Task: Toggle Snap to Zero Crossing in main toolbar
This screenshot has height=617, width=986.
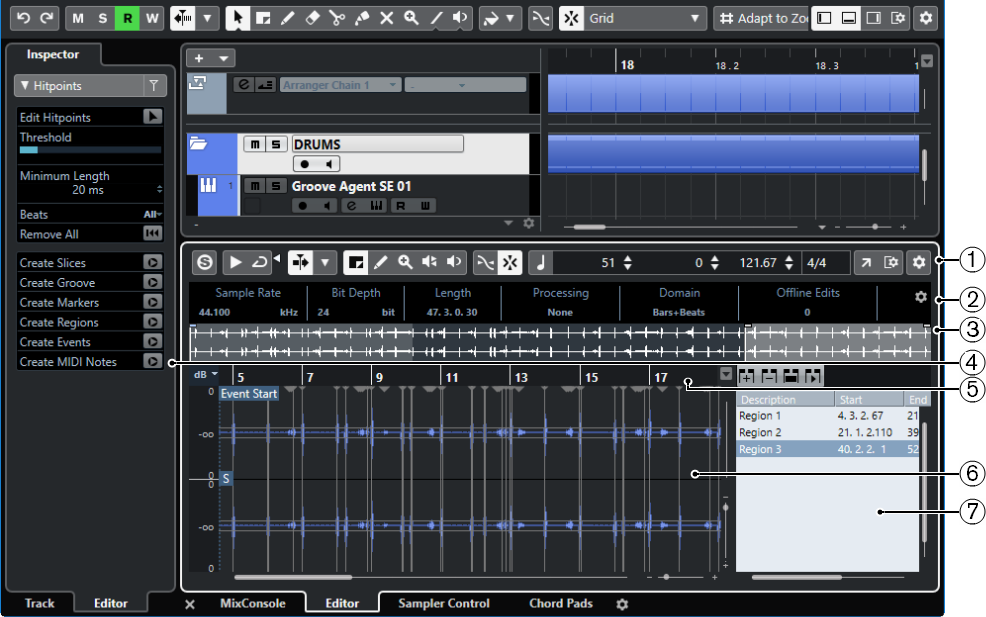Action: [540, 18]
